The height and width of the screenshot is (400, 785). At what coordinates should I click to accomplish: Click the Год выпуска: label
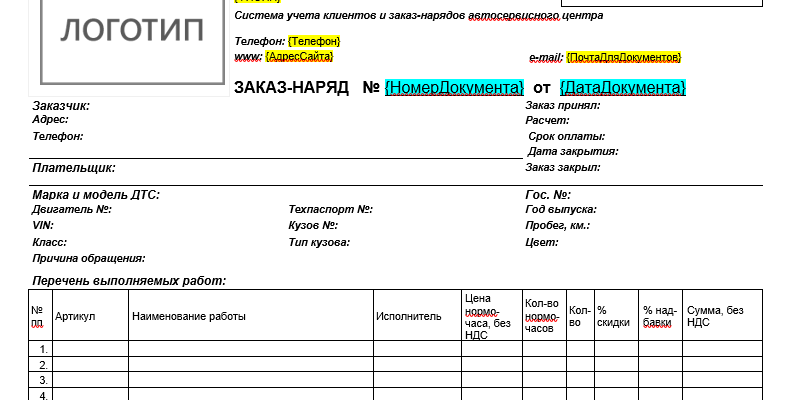[x=561, y=209]
